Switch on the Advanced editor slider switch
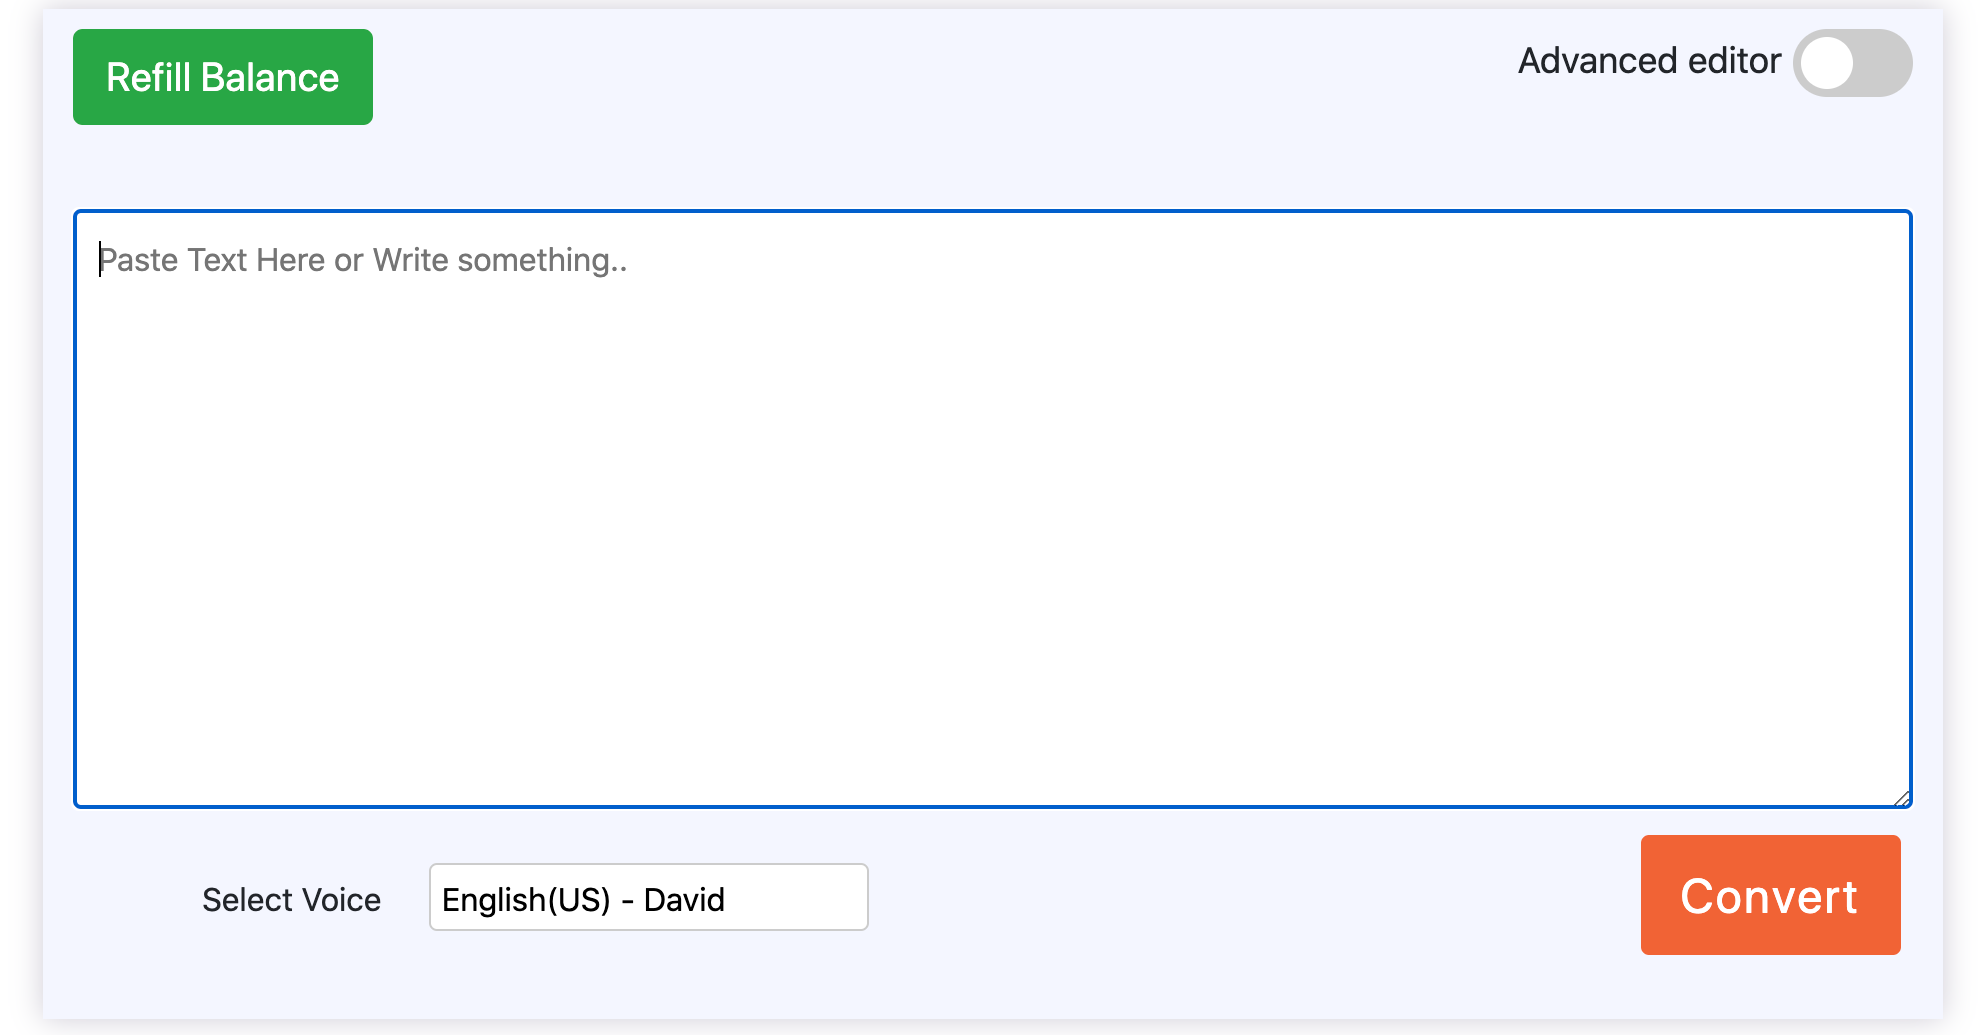This screenshot has width=1985, height=1035. pos(1852,63)
